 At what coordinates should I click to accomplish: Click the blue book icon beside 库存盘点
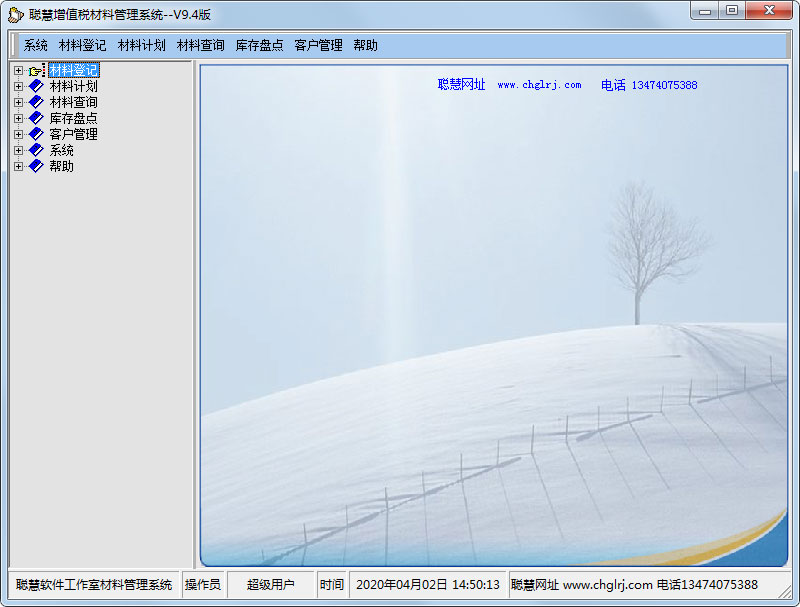point(36,118)
